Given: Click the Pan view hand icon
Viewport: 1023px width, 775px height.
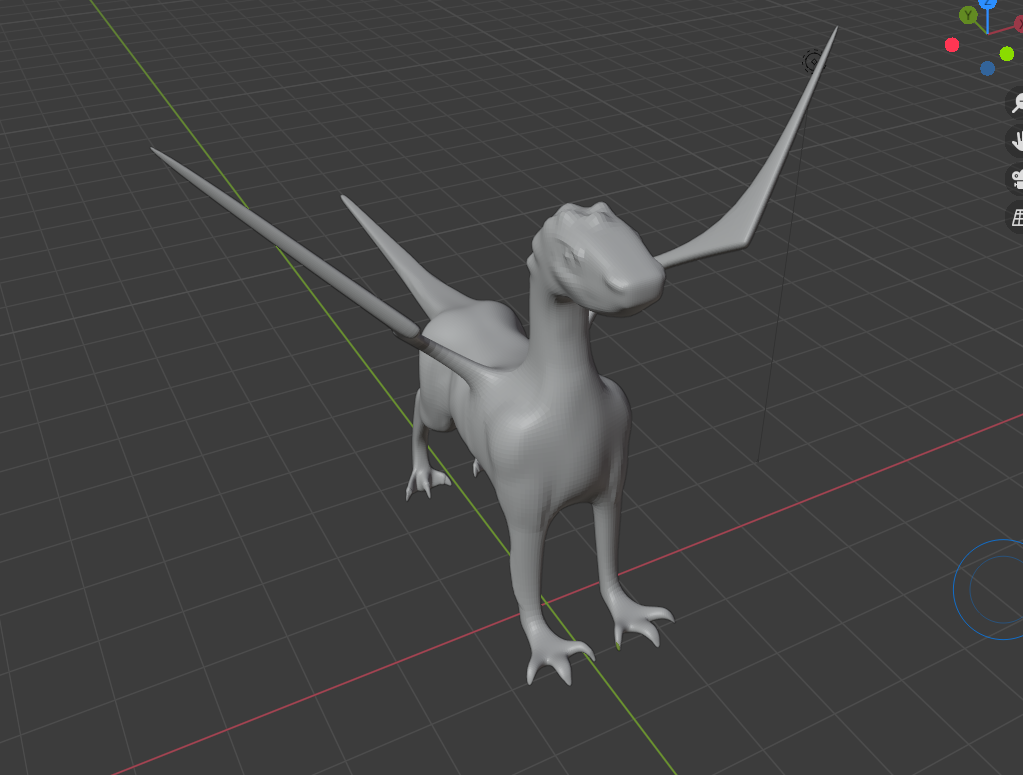Looking at the screenshot, I should [x=1016, y=141].
